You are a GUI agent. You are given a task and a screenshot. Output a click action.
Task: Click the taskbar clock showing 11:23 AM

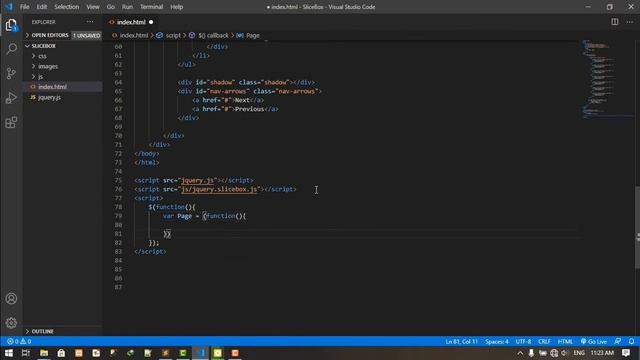(x=602, y=353)
